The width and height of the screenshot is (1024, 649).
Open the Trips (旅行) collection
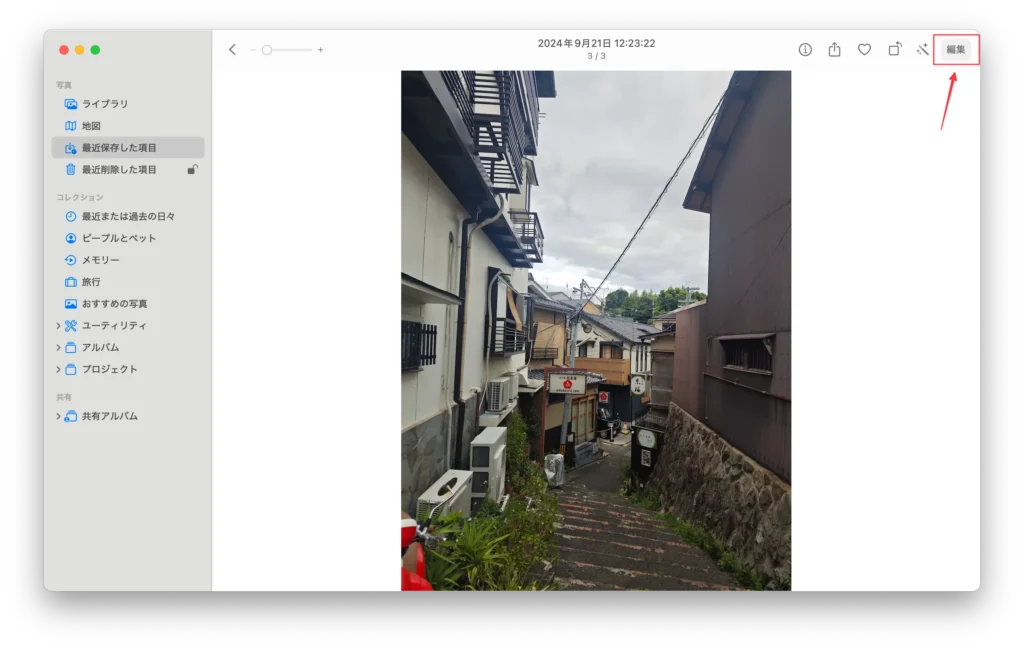click(x=90, y=281)
